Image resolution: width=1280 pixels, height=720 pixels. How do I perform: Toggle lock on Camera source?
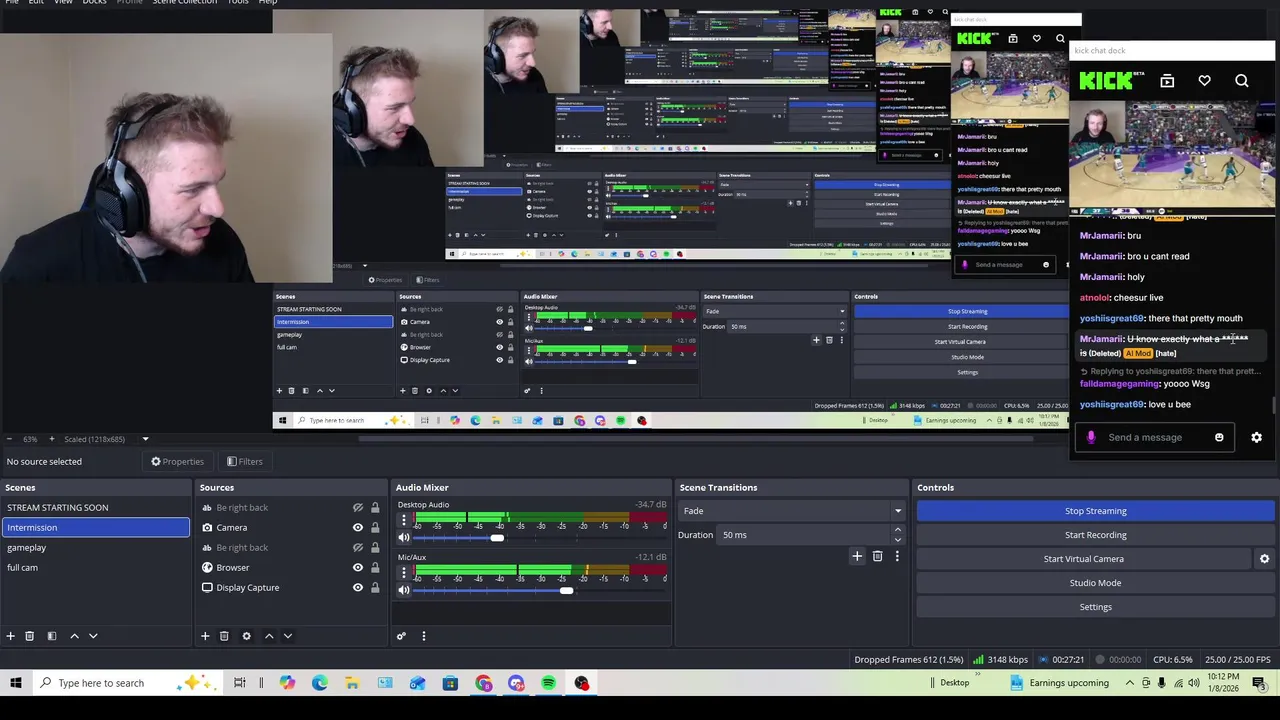[x=375, y=527]
